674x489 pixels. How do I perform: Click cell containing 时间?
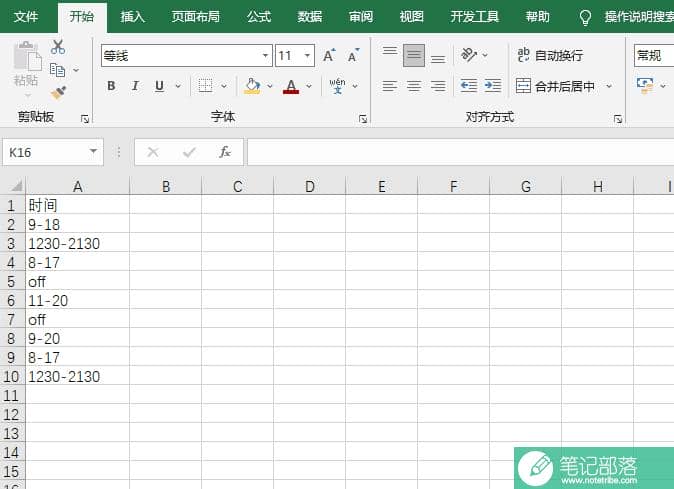(78, 205)
